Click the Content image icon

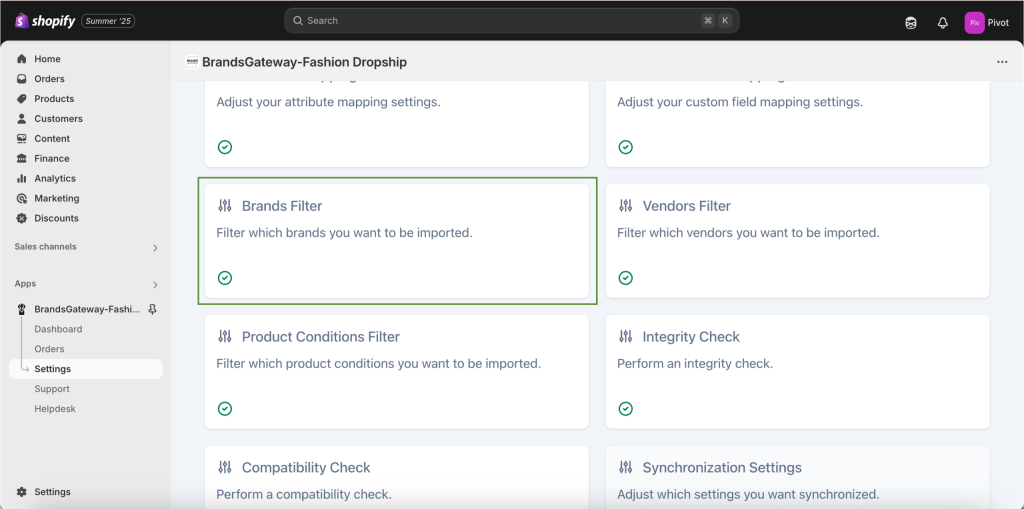tap(22, 139)
